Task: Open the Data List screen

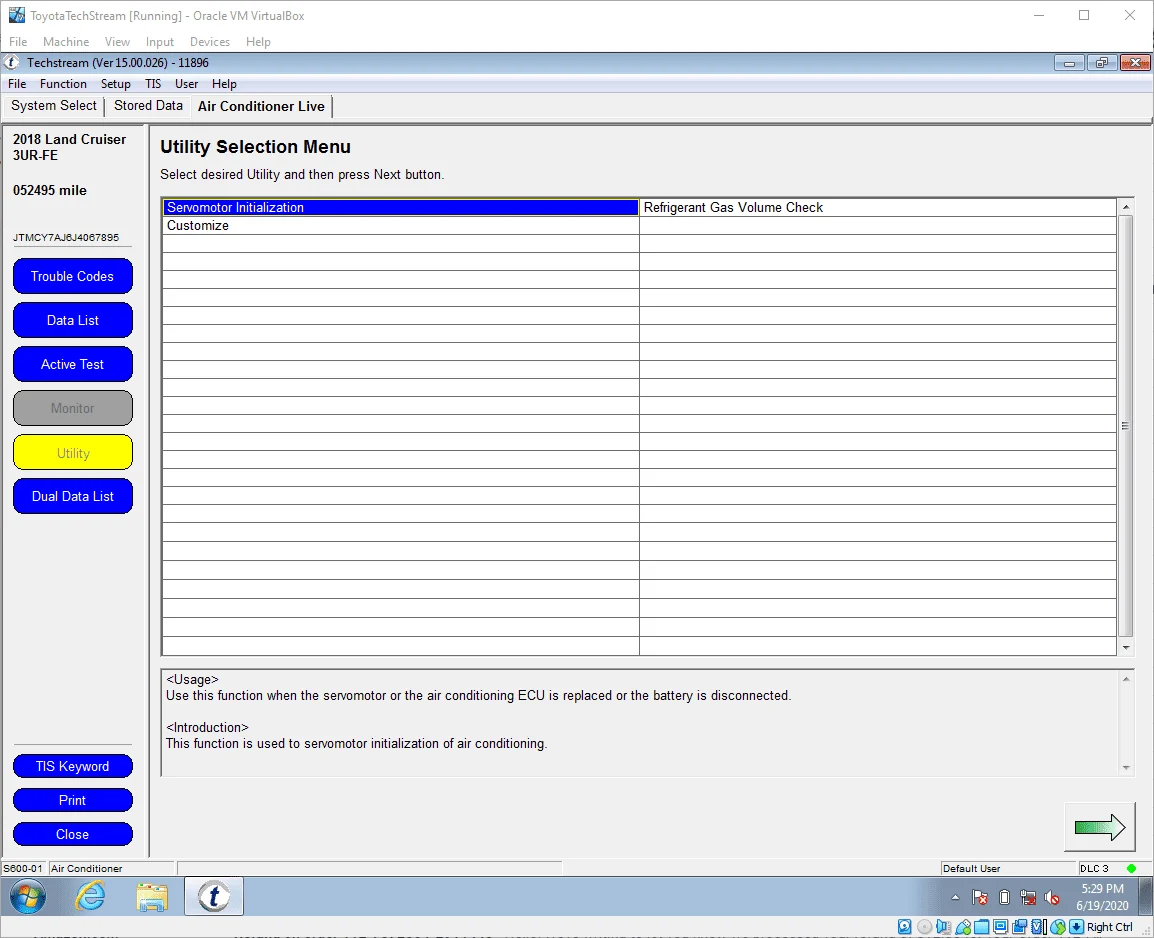Action: pos(72,320)
